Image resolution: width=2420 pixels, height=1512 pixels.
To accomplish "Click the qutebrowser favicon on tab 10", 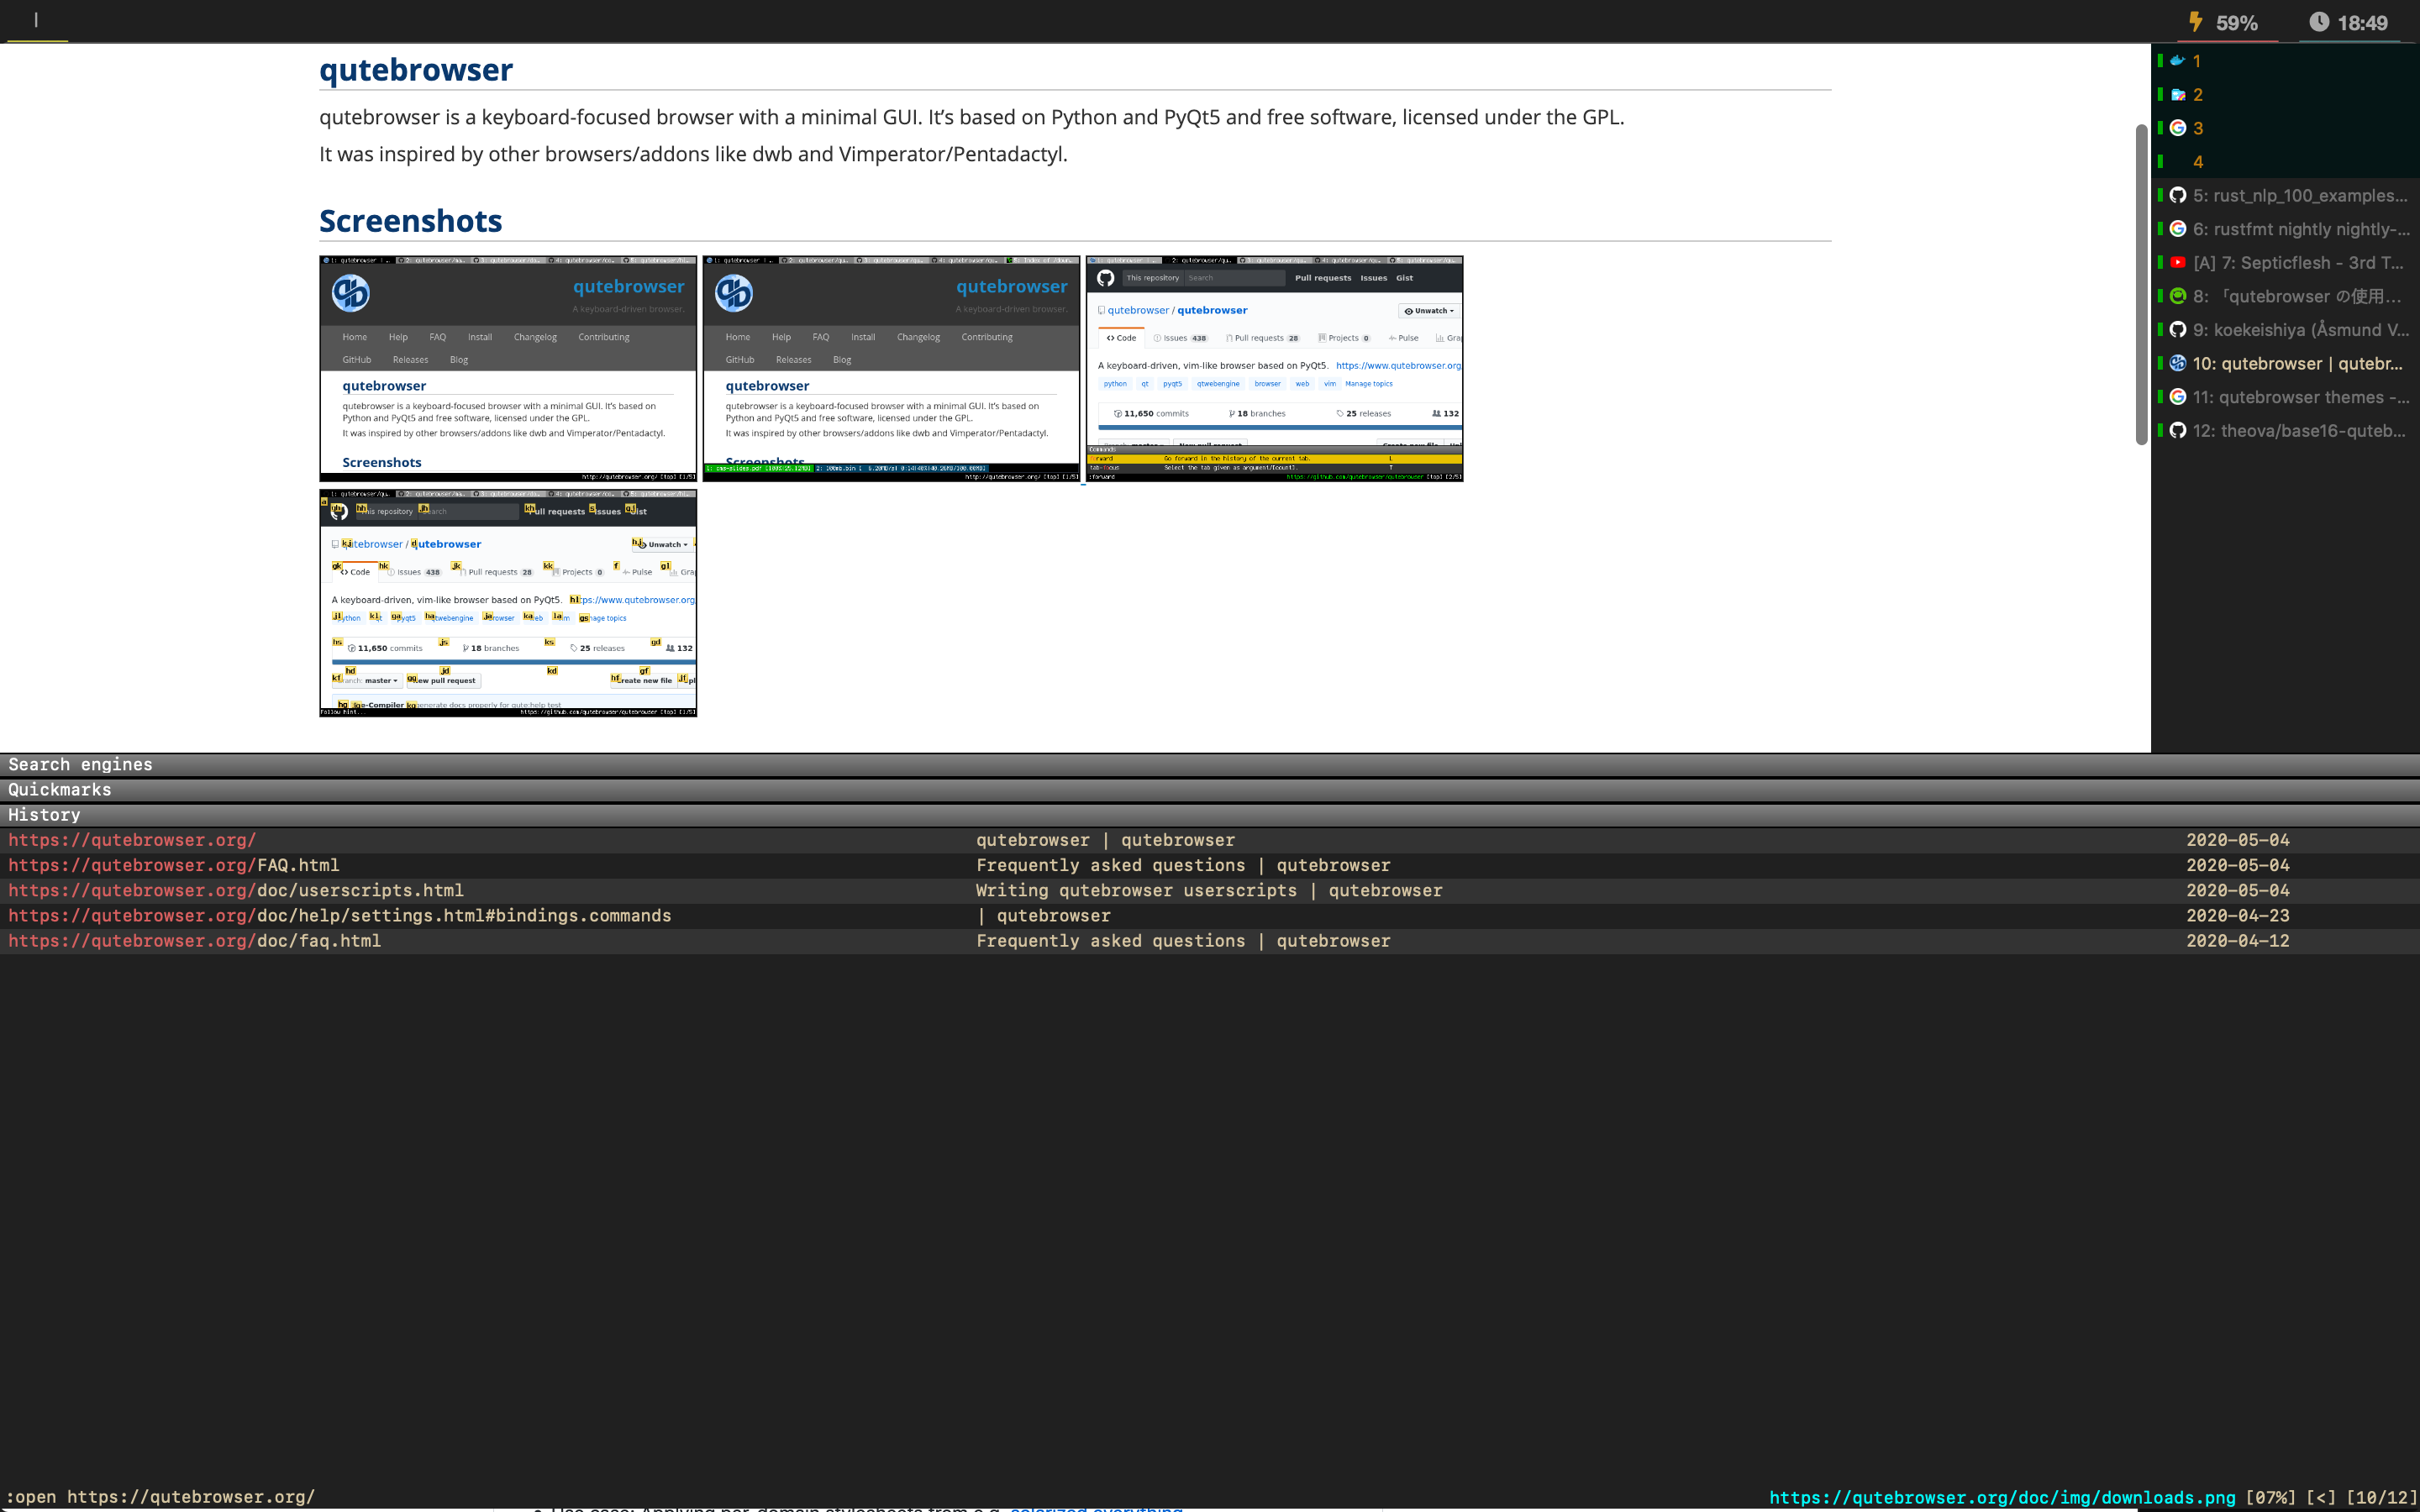I will pos(2177,363).
